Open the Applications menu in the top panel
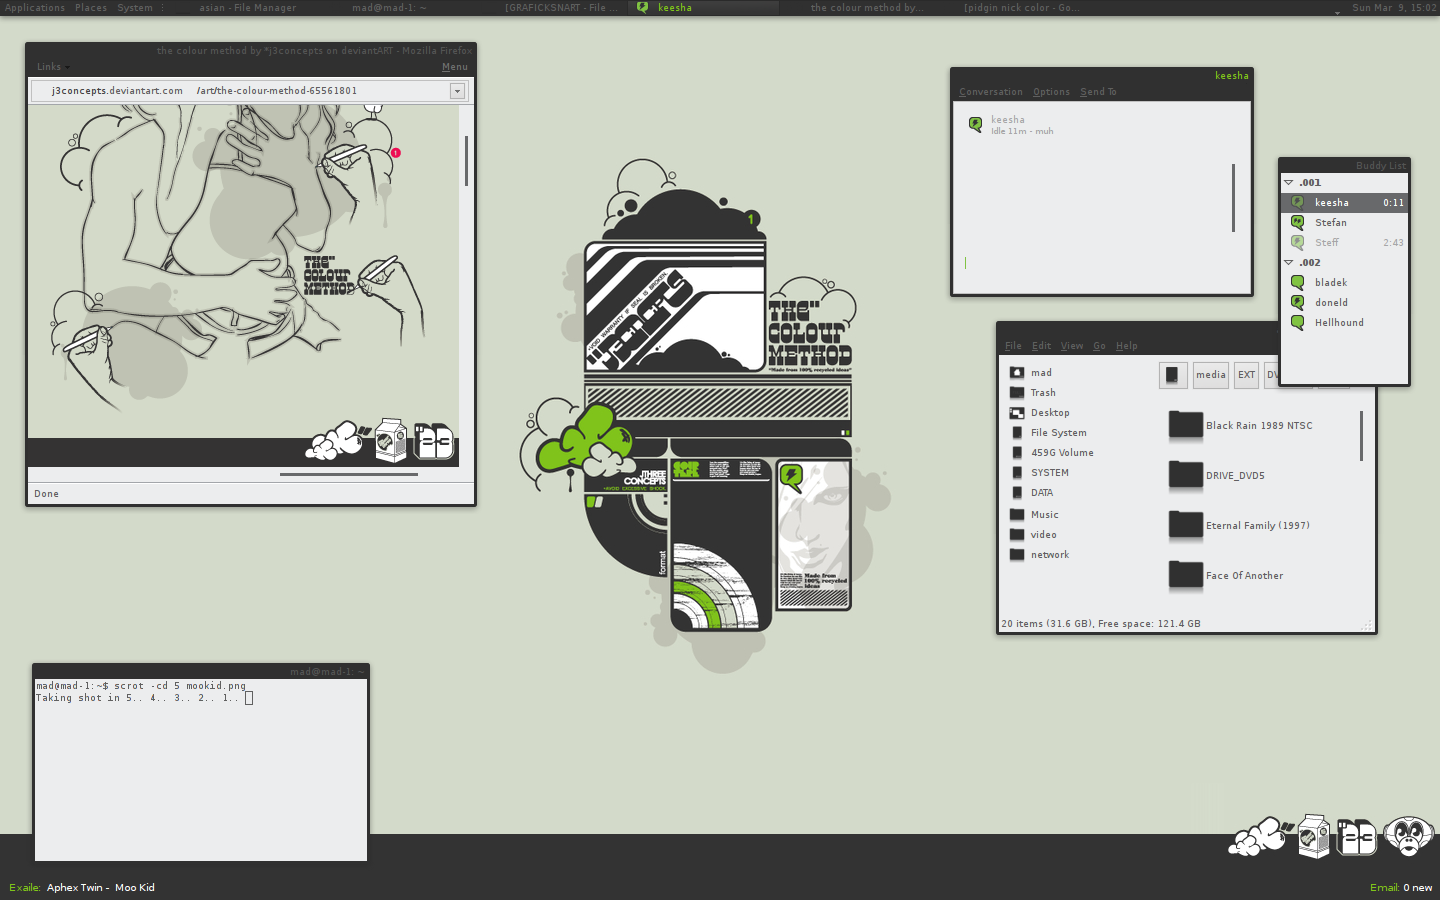Image resolution: width=1440 pixels, height=900 pixels. 35,7
